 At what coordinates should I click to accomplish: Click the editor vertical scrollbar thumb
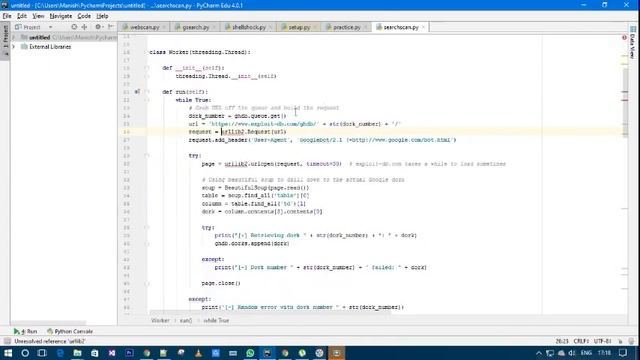coord(625,102)
